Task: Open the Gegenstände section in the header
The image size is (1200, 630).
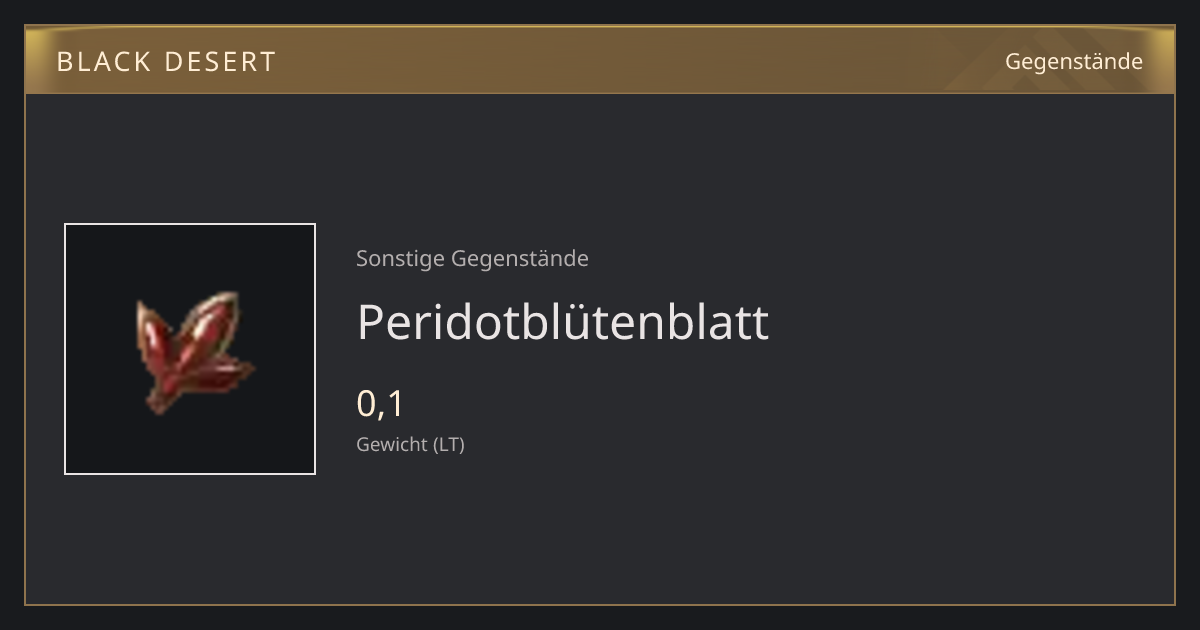Action: [x=1073, y=62]
